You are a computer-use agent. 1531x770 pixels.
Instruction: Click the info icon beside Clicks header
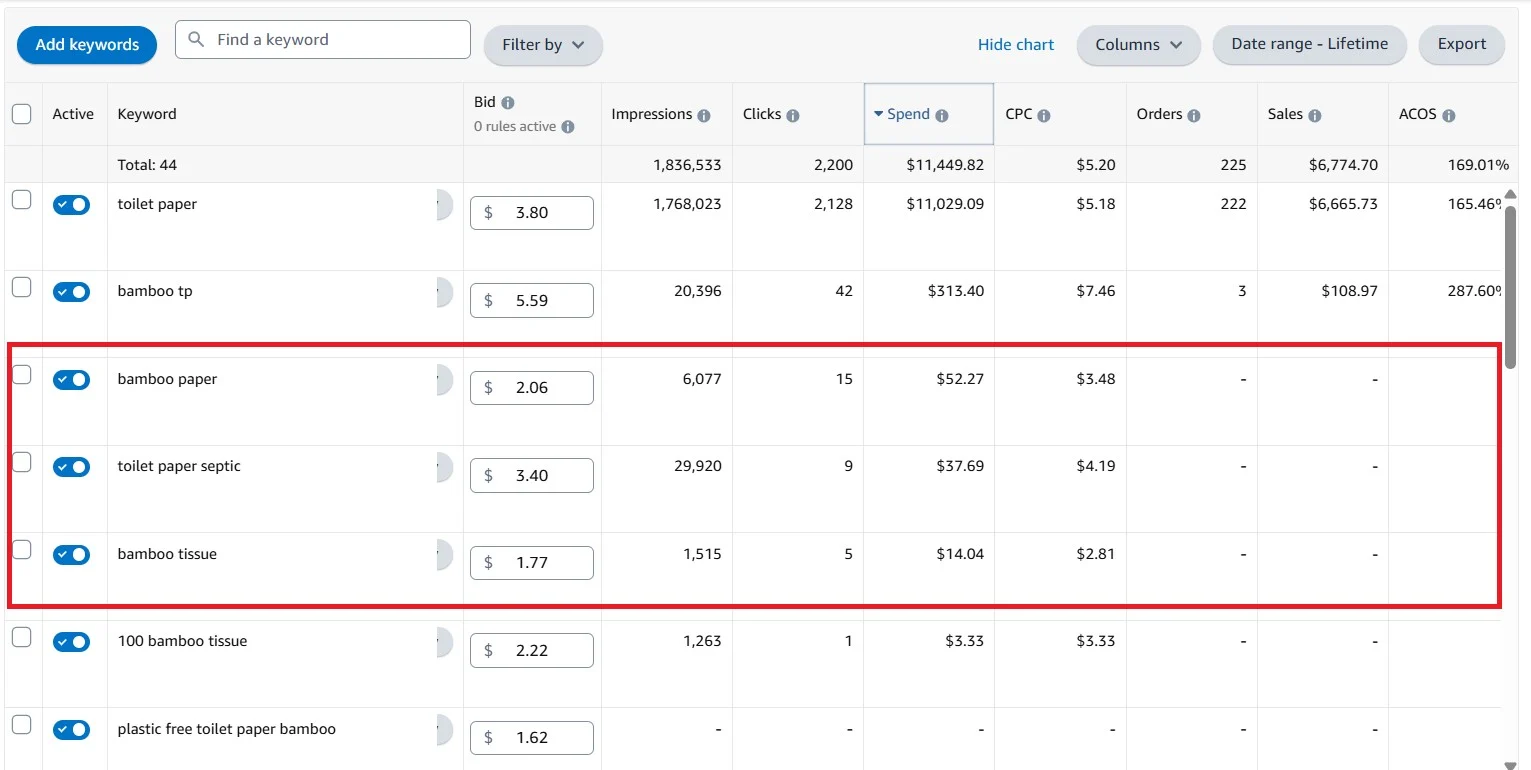coord(793,115)
